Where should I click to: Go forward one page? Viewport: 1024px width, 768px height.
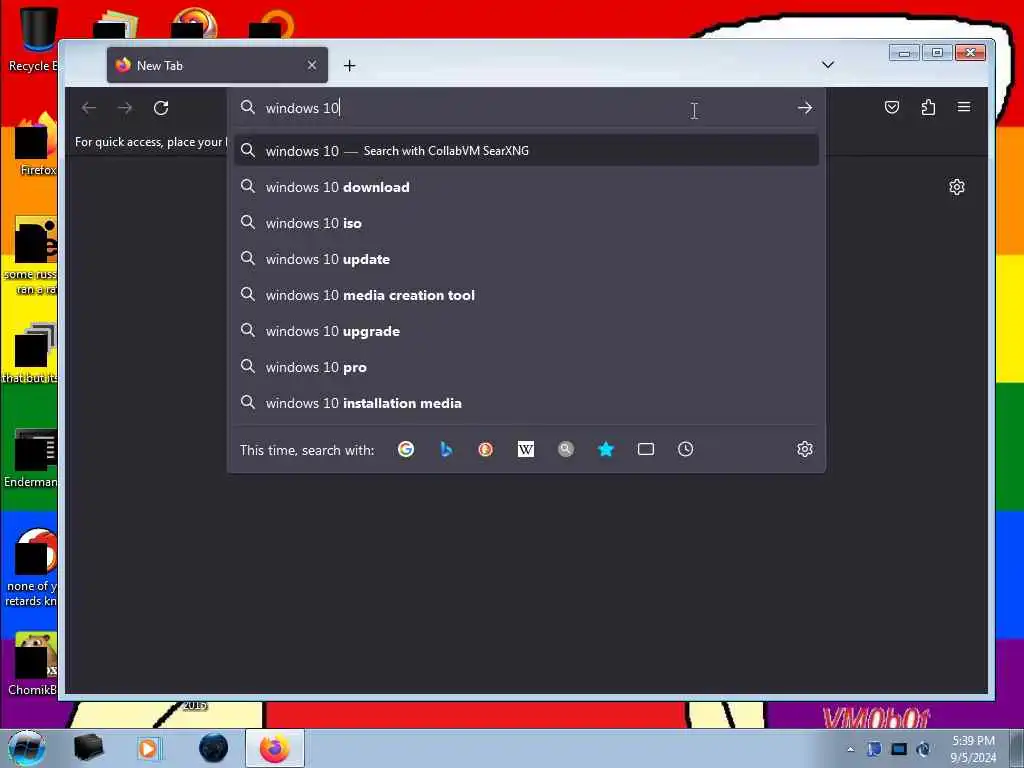tap(125, 108)
